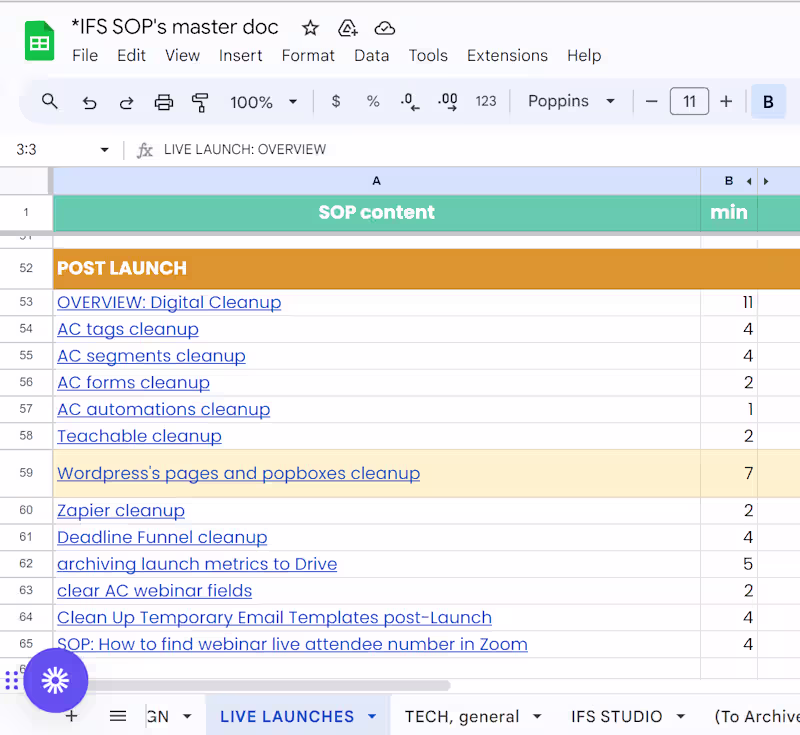
Task: Click the add to Drive shortcut icon
Action: click(x=347, y=28)
